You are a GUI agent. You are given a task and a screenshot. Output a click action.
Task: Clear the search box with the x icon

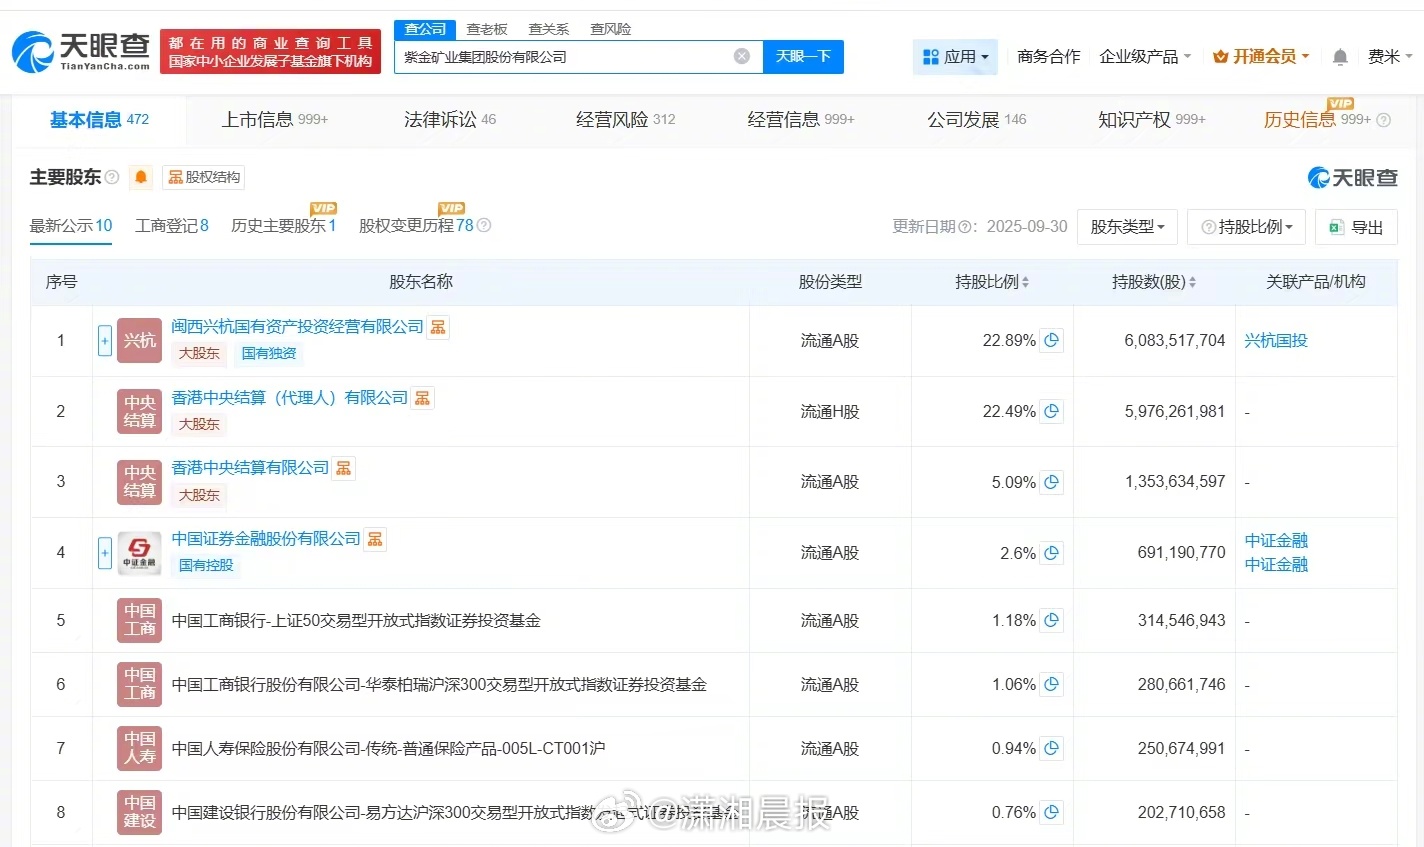(x=741, y=56)
